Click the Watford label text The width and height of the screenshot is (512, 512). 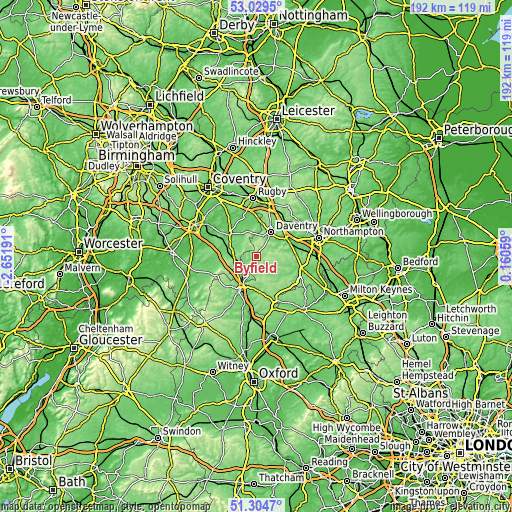click(433, 404)
